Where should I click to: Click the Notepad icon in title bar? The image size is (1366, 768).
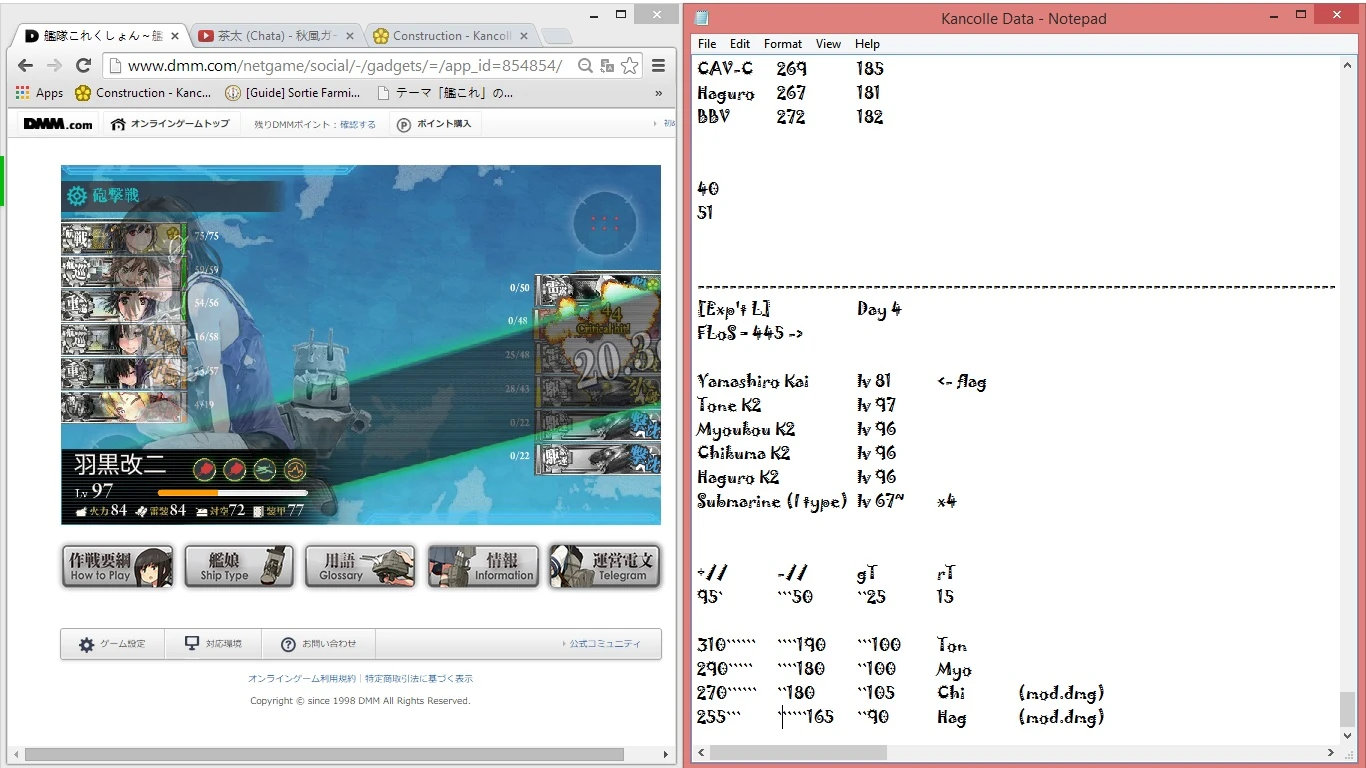702,18
